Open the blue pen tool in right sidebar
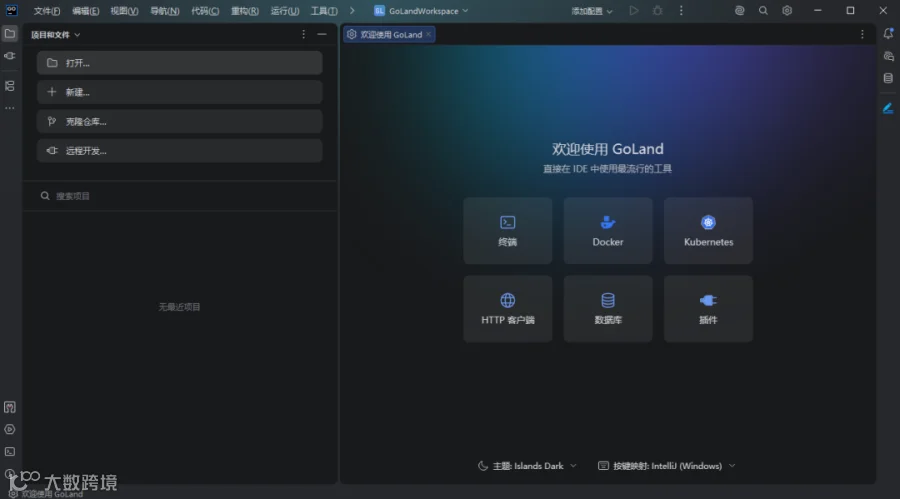 [x=888, y=109]
